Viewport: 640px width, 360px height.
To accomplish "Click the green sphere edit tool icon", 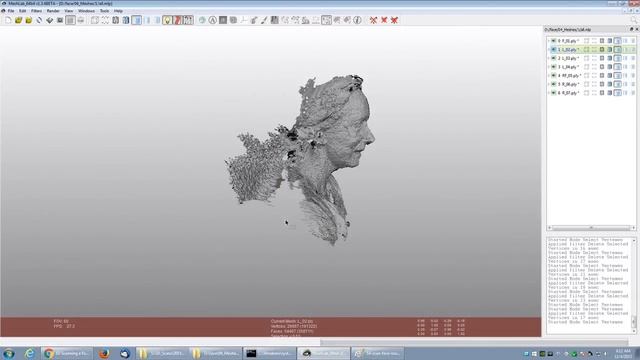I will click(202, 20).
